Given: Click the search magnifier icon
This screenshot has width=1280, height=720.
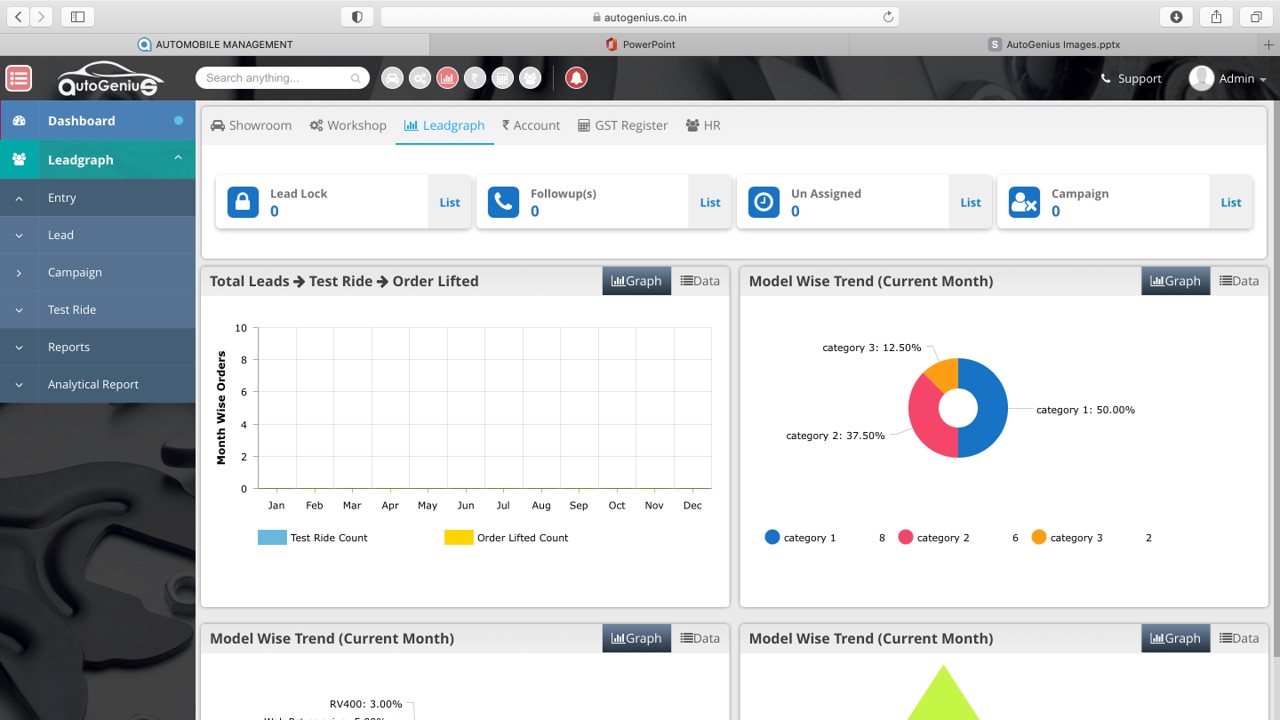Looking at the screenshot, I should click(x=356, y=78).
